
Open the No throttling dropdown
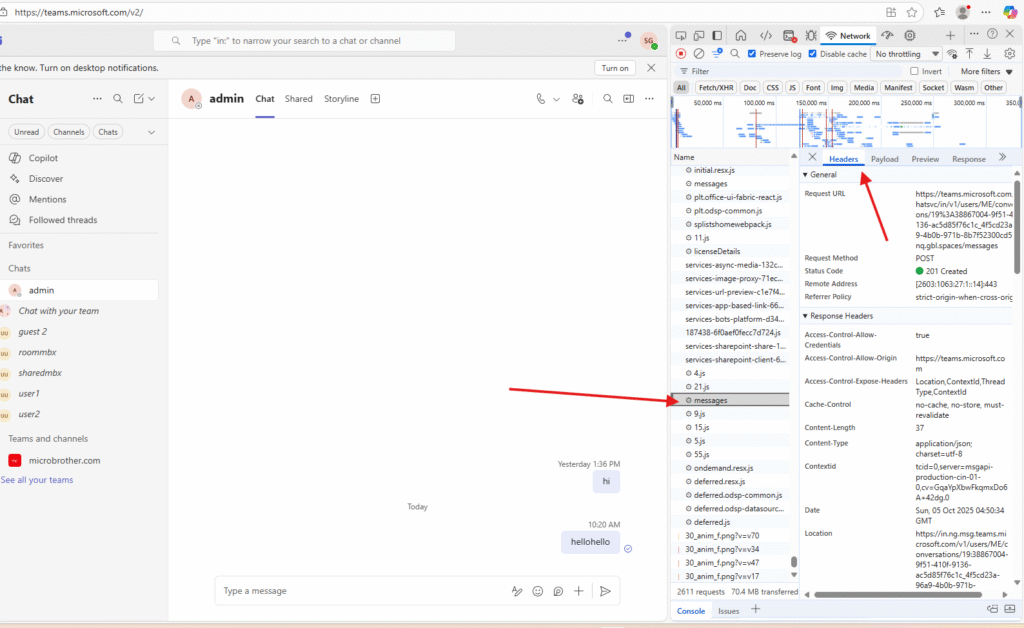pyautogui.click(x=907, y=54)
